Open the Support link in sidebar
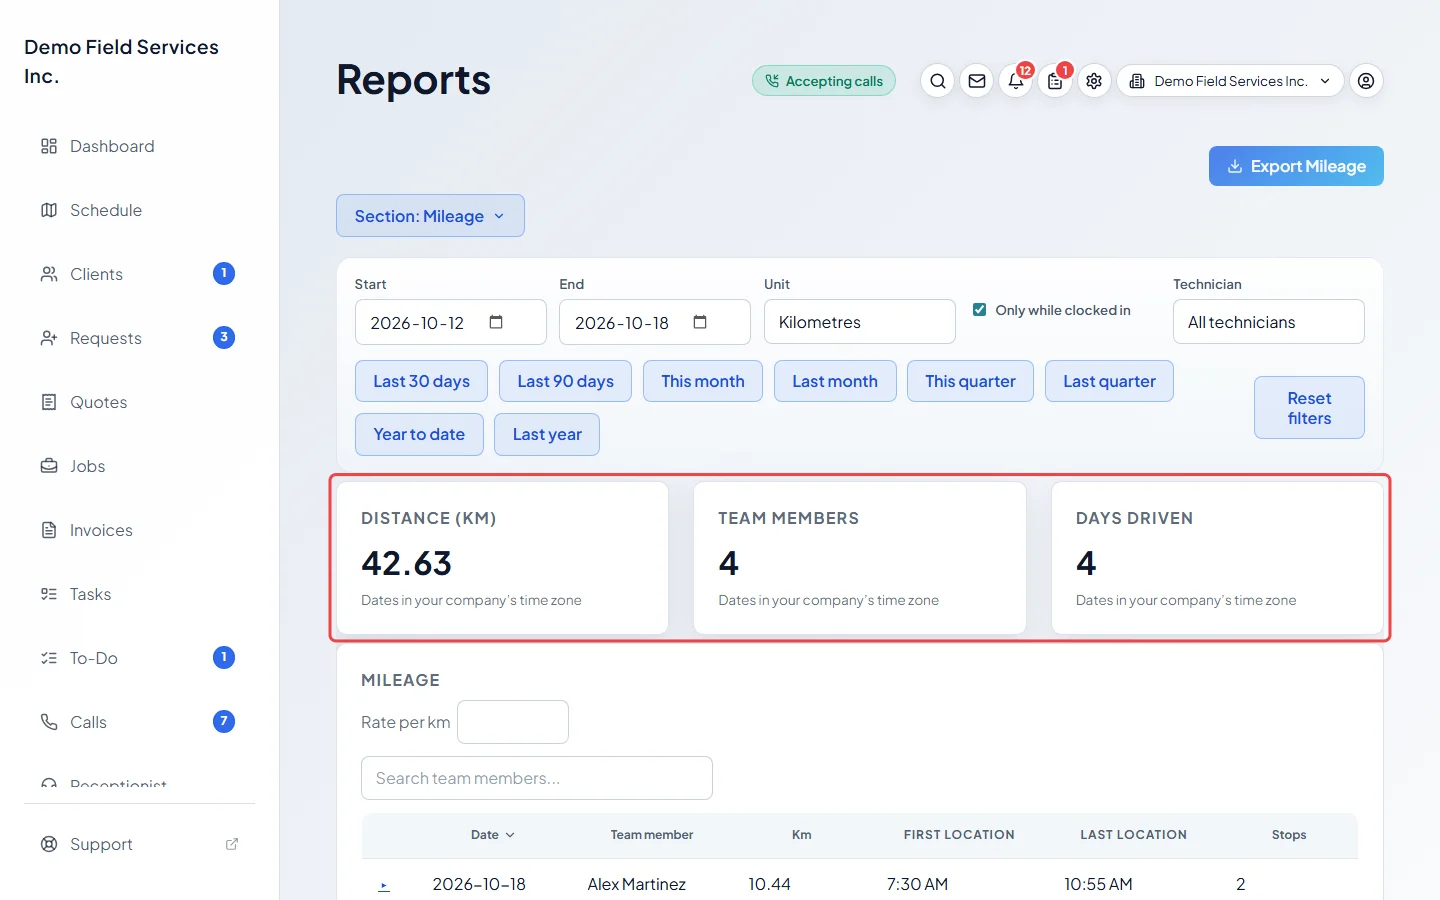The height and width of the screenshot is (900, 1440). tap(140, 844)
